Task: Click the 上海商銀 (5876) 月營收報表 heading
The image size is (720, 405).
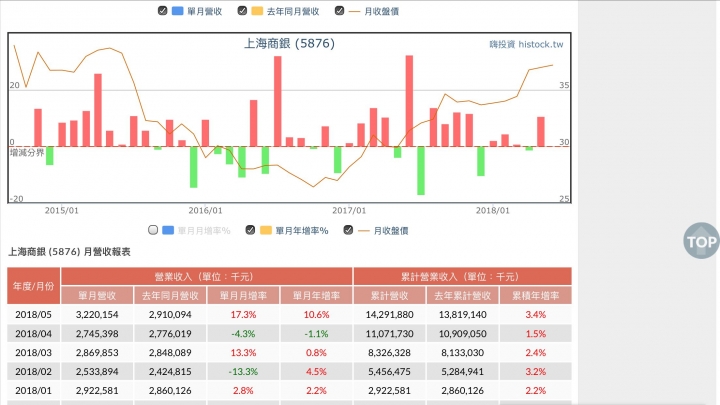Action: (x=69, y=252)
